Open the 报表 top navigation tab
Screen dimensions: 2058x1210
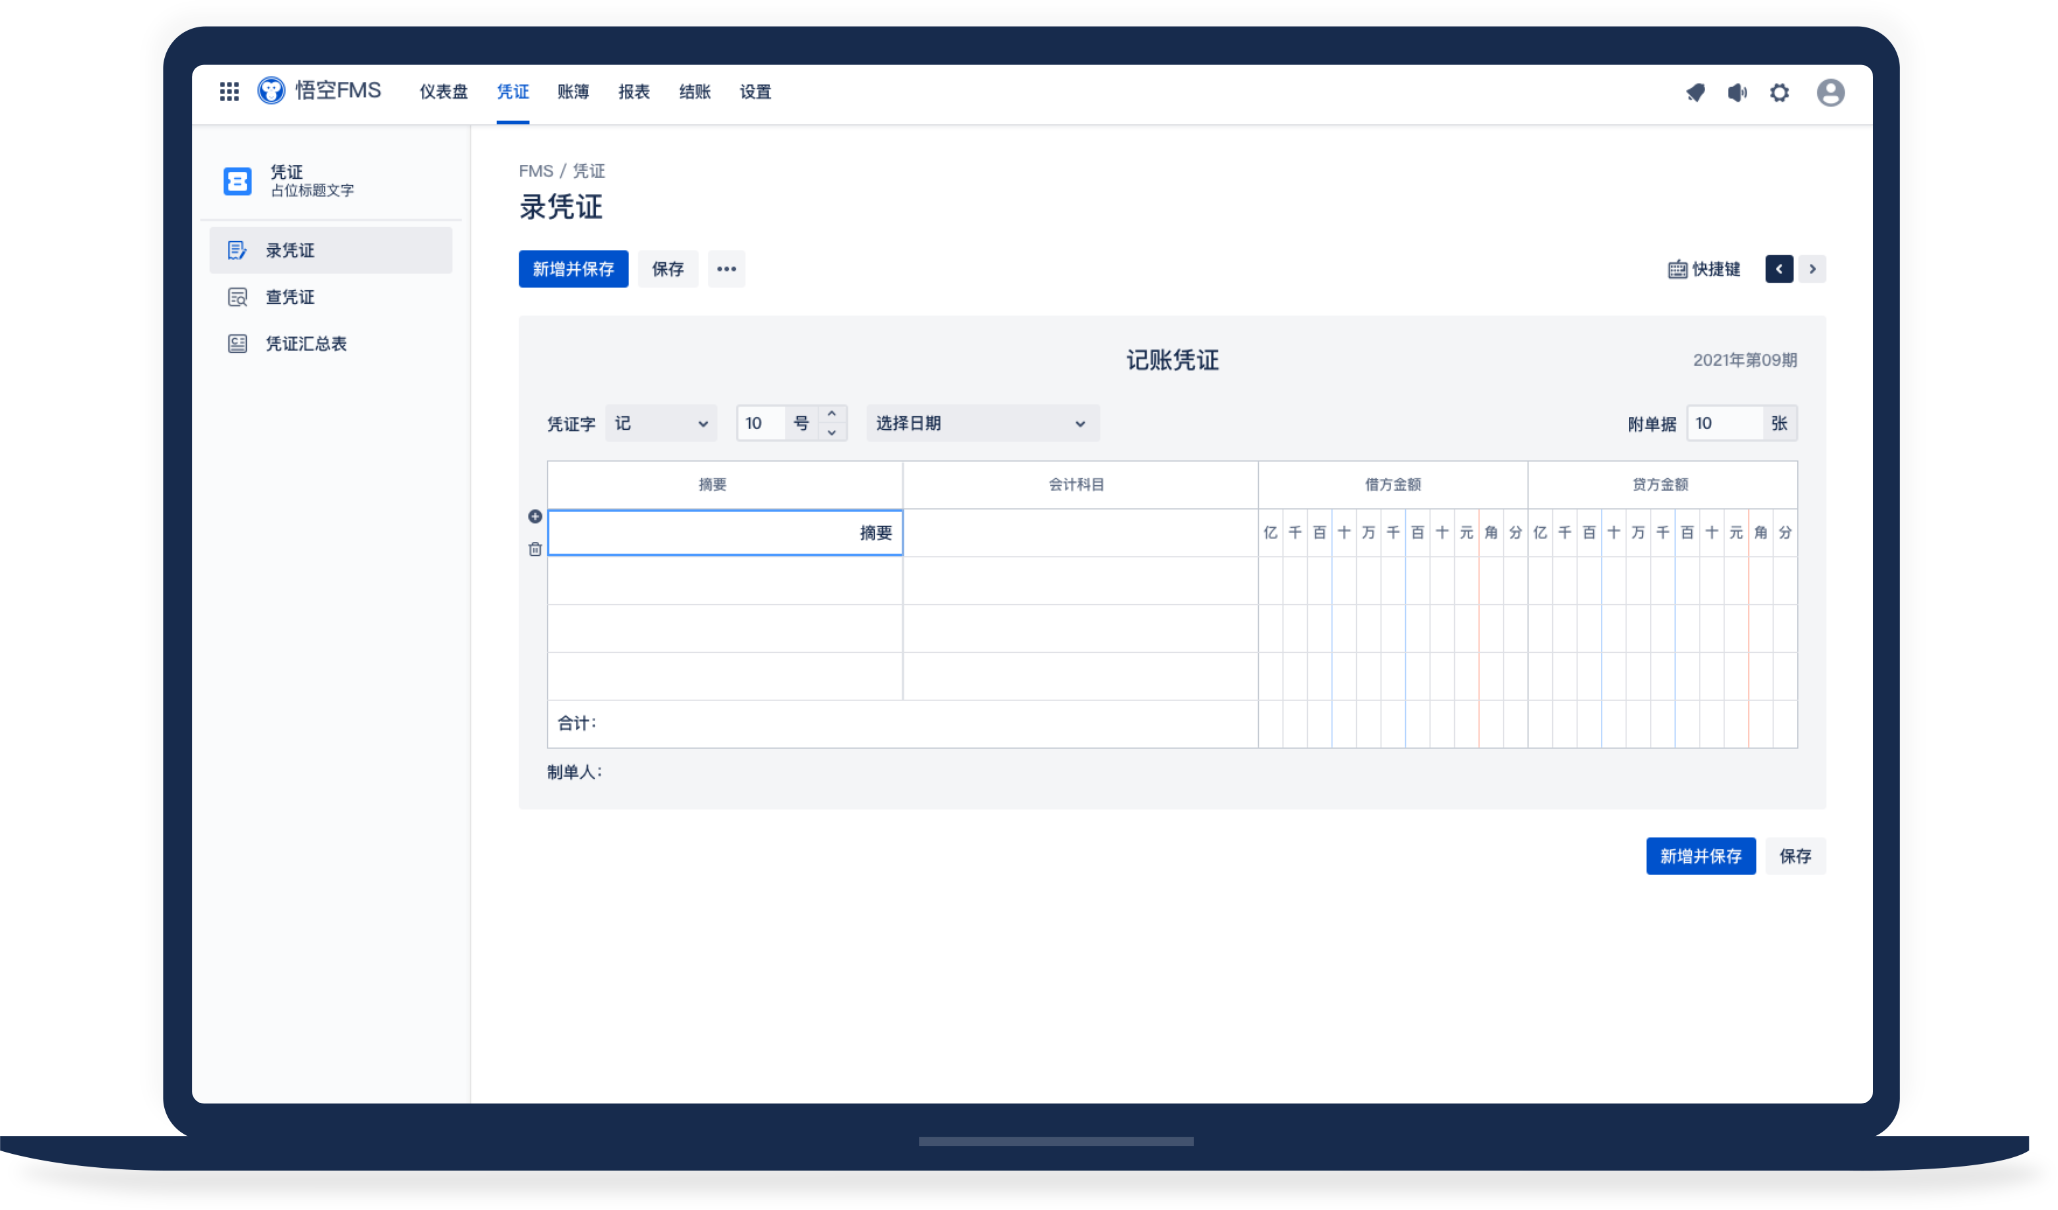[x=634, y=92]
